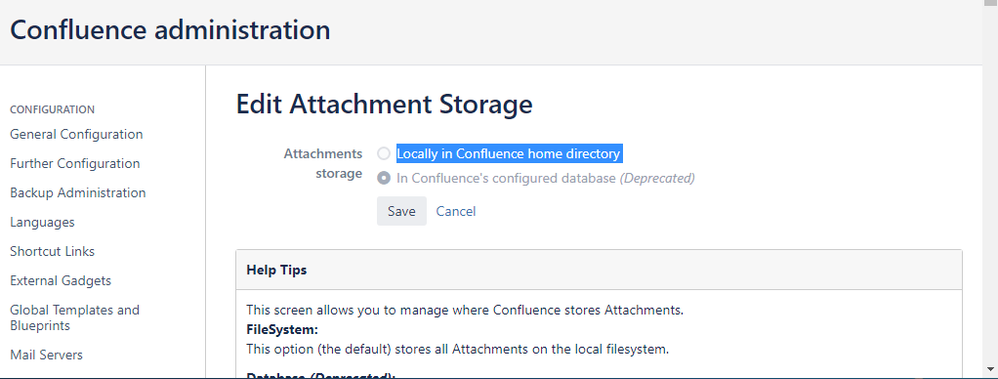Select the Locally in Confluence home directory radio
Screen dimensions: 998x379
pyautogui.click(x=383, y=154)
